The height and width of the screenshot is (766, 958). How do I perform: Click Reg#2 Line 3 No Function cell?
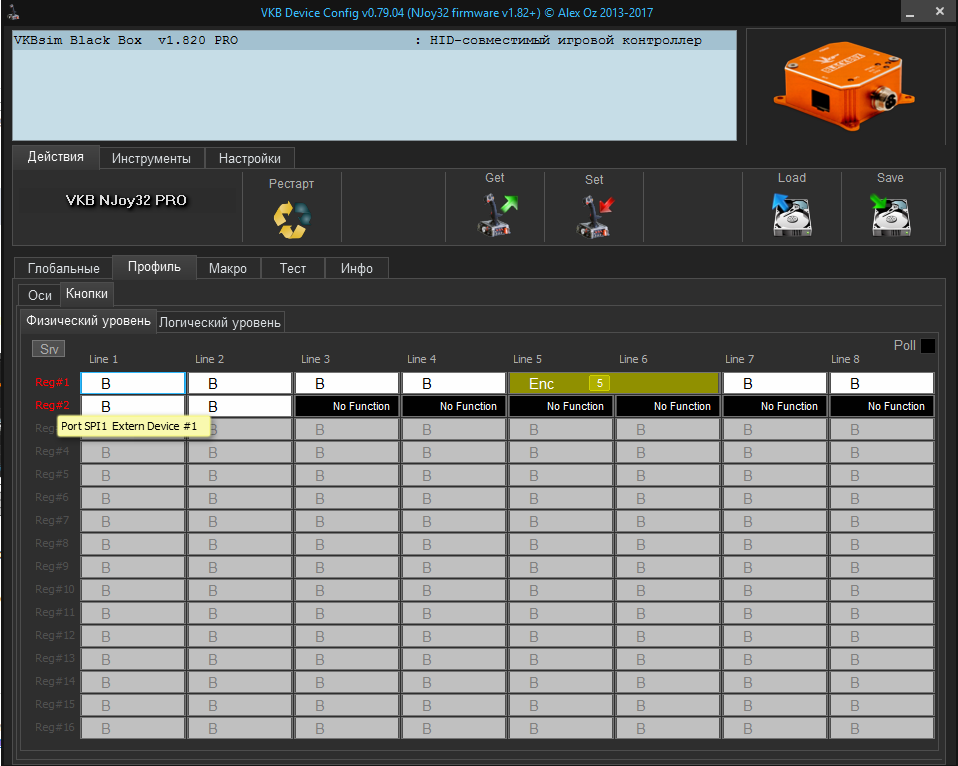[347, 406]
